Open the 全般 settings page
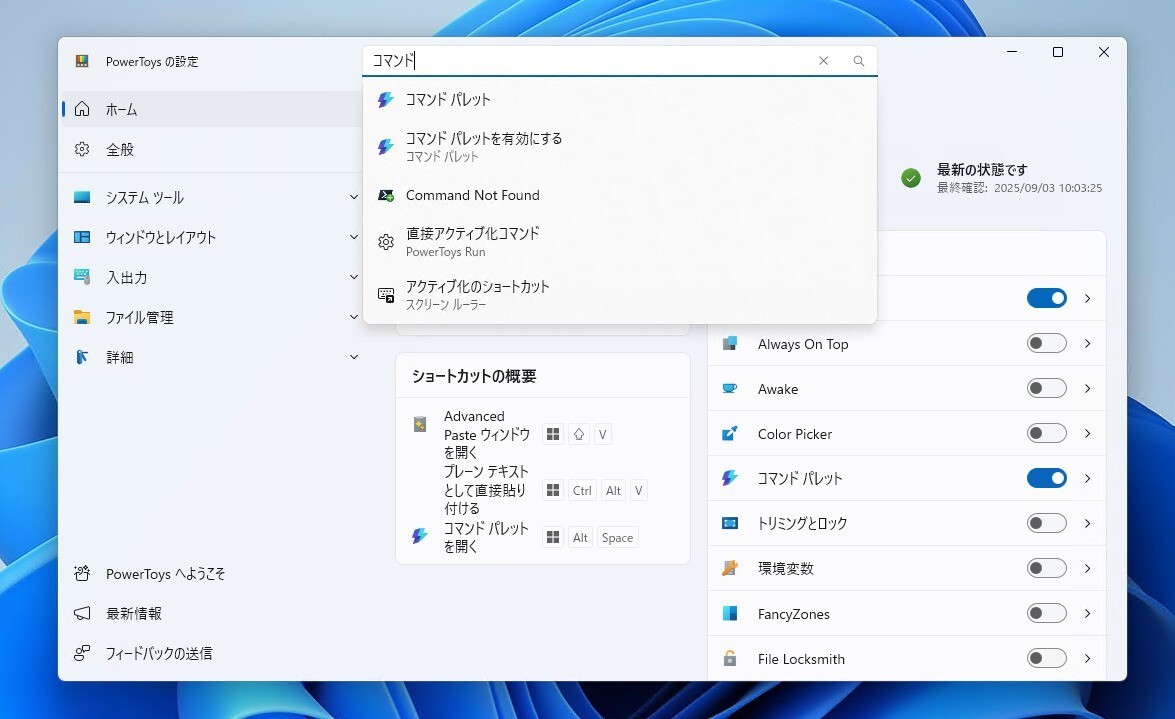The image size is (1175, 719). coord(213,149)
